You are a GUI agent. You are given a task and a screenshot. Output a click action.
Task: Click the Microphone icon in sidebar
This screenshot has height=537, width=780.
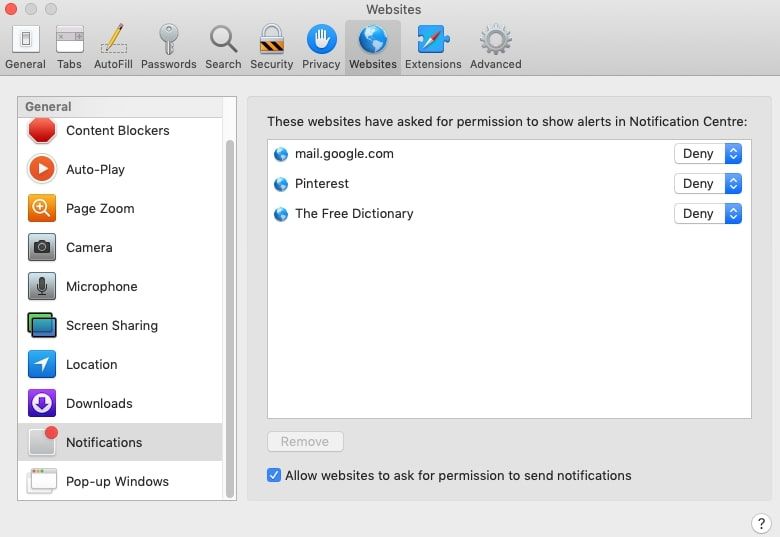42,286
